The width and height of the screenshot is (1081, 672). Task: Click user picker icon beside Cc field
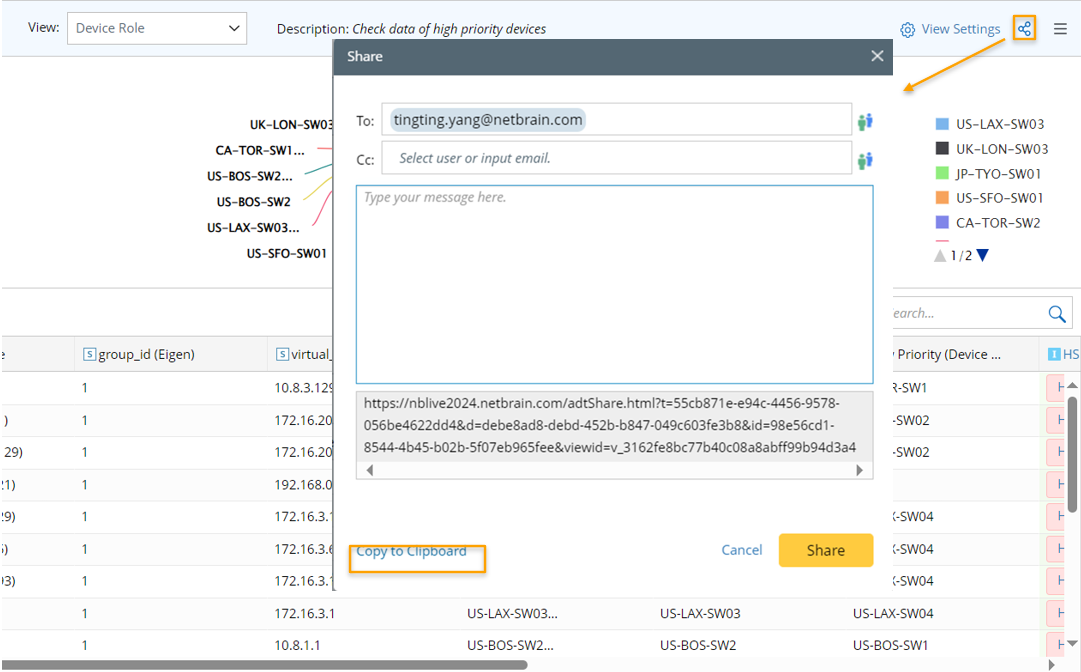coord(865,159)
